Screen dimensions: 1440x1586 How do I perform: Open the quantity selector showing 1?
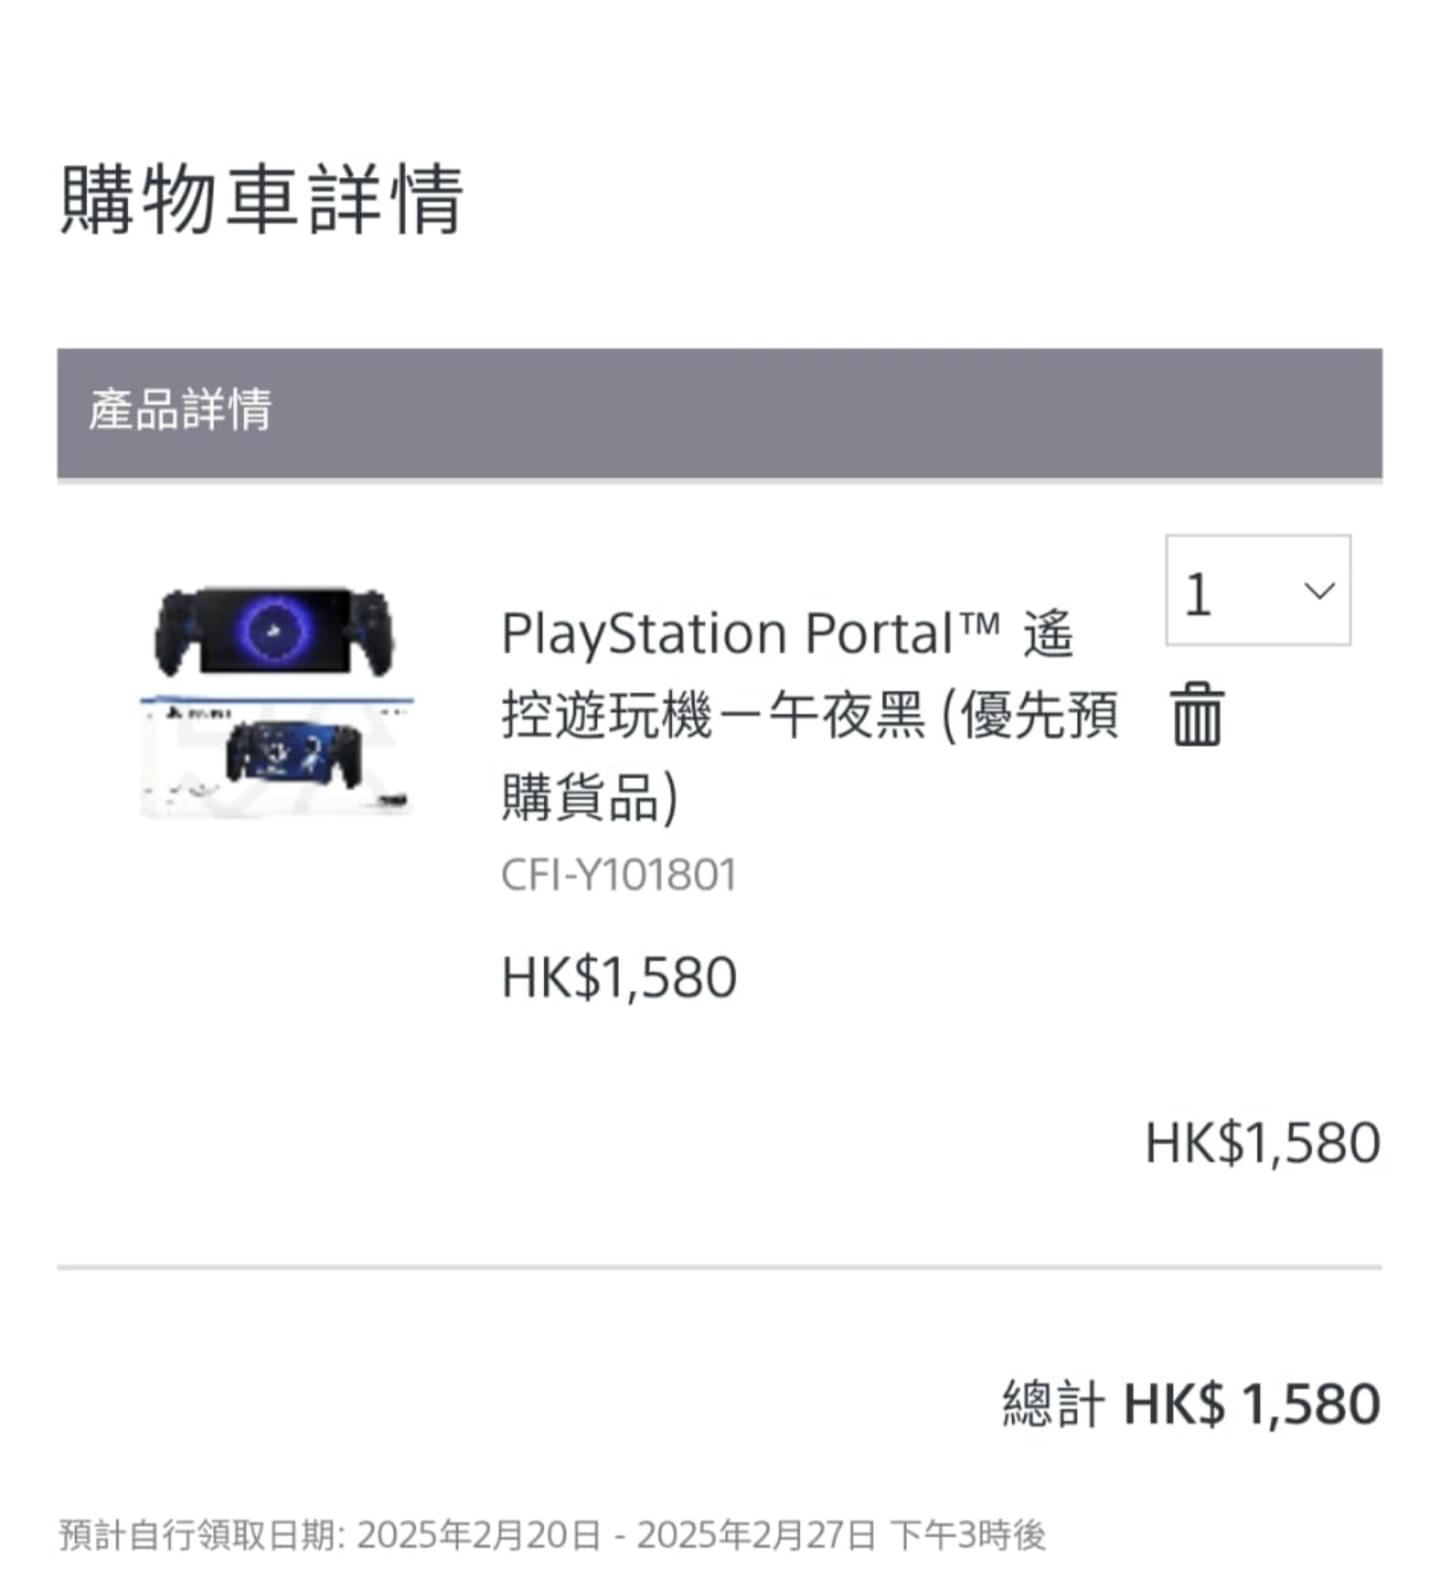[x=1257, y=590]
